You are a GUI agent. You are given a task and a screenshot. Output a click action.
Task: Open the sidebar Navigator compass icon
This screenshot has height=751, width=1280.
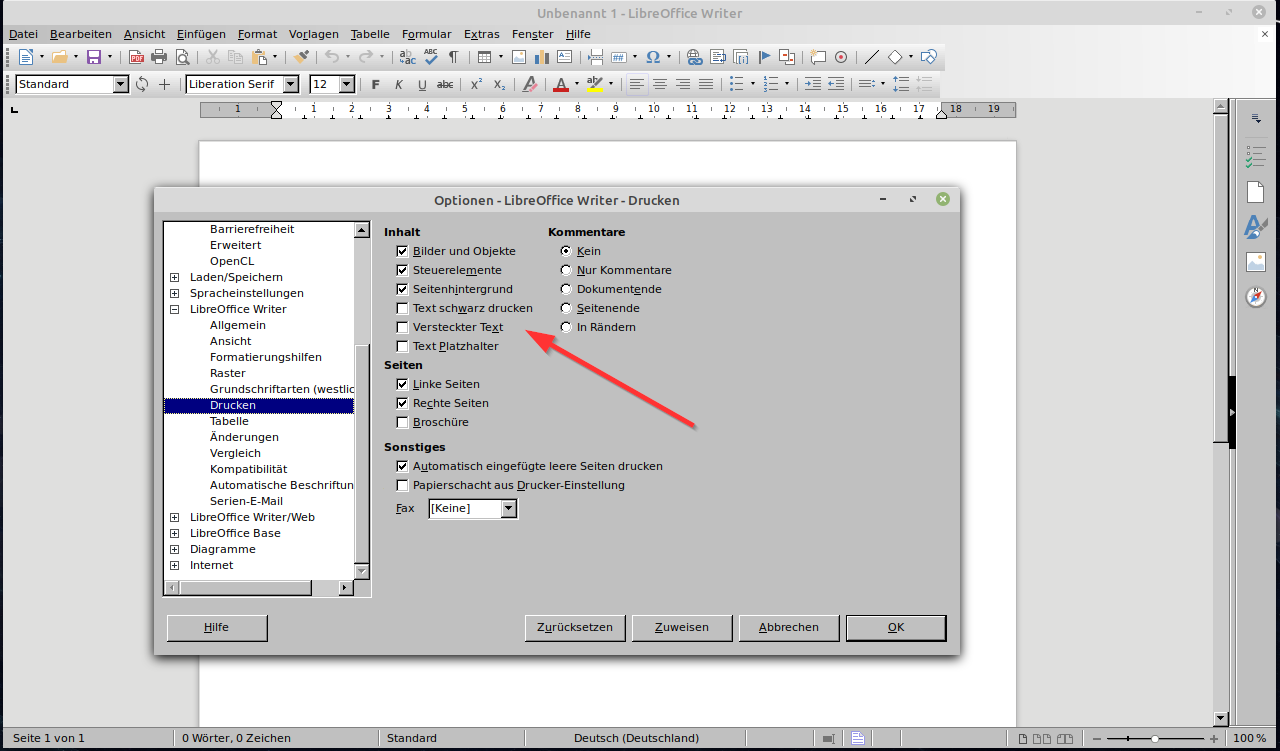point(1256,297)
